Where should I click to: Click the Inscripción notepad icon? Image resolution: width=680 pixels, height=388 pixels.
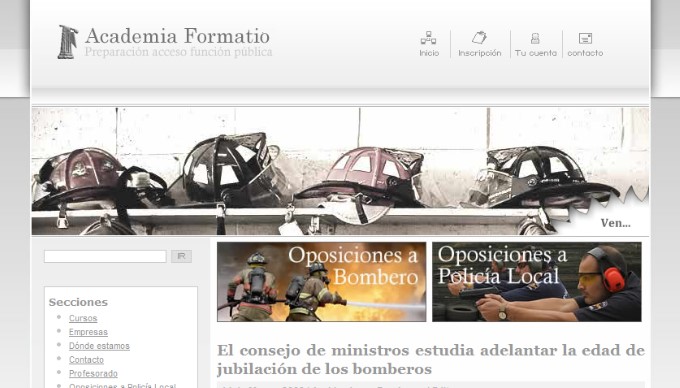(479, 38)
